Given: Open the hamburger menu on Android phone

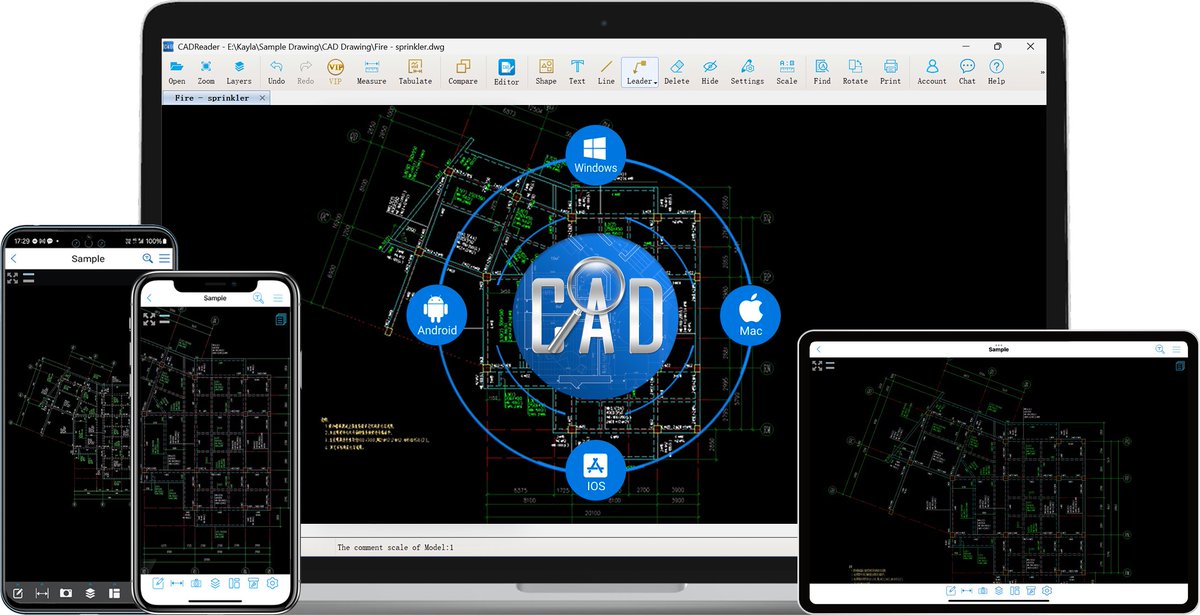Looking at the screenshot, I should point(165,259).
